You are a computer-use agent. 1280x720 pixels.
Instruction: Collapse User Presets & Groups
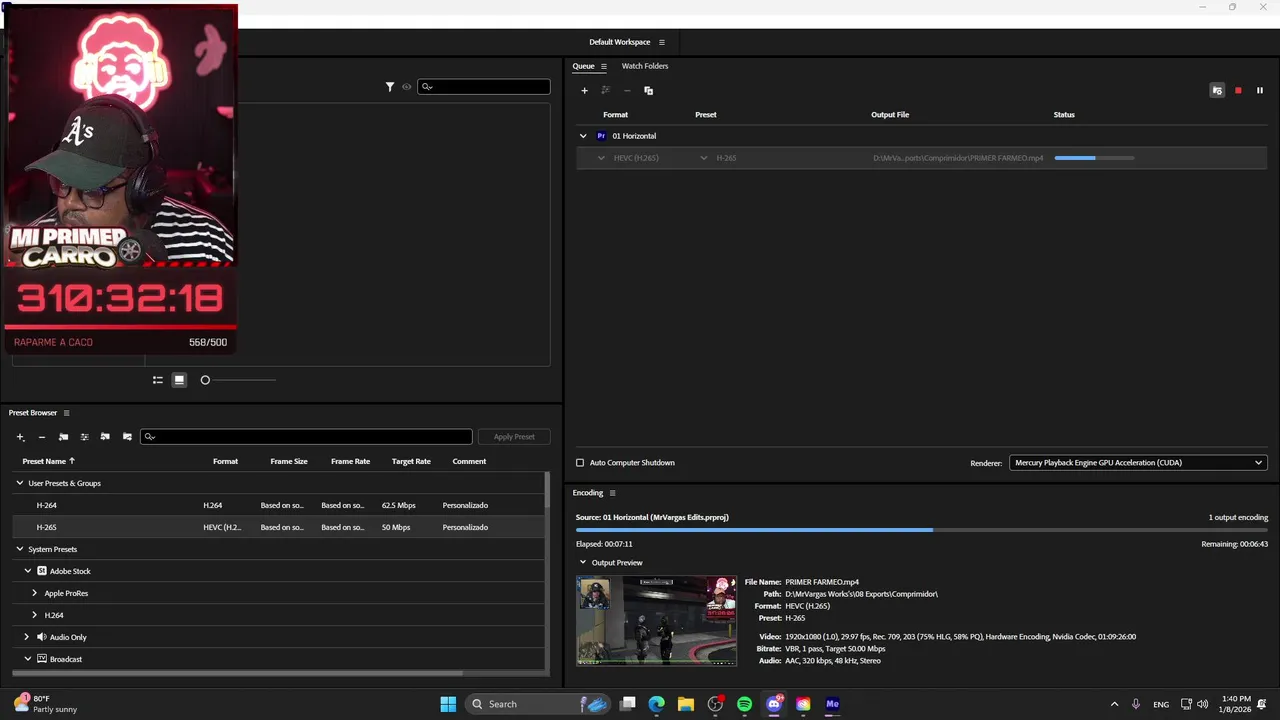pyautogui.click(x=19, y=483)
